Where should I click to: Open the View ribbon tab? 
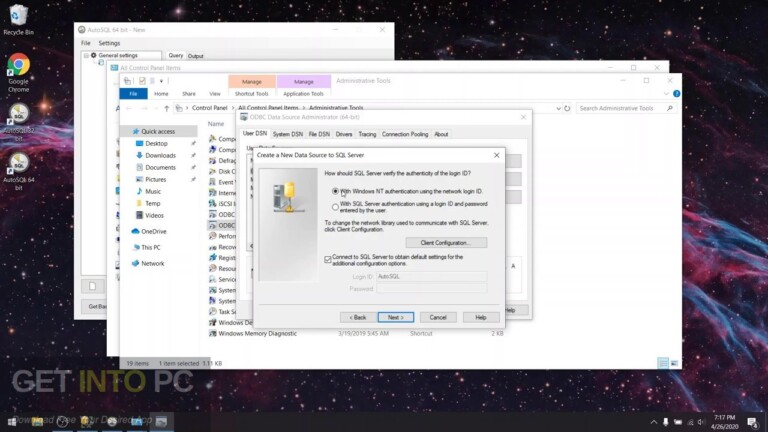click(x=215, y=94)
